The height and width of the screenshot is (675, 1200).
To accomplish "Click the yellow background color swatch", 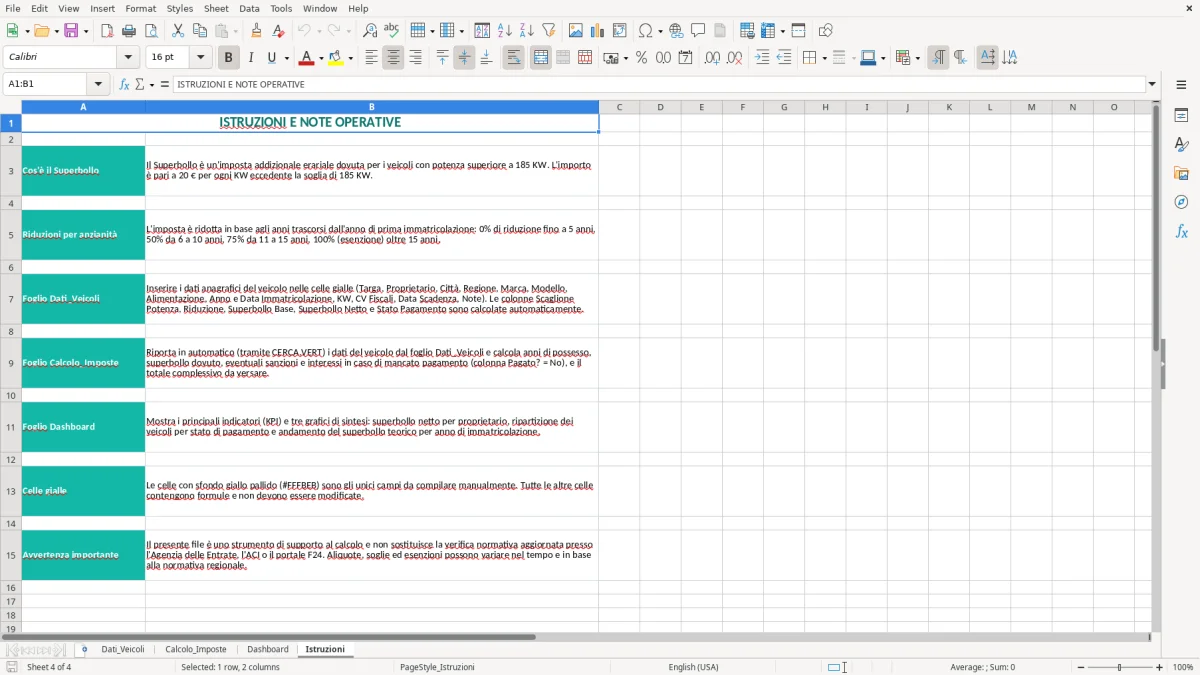I will click(336, 58).
